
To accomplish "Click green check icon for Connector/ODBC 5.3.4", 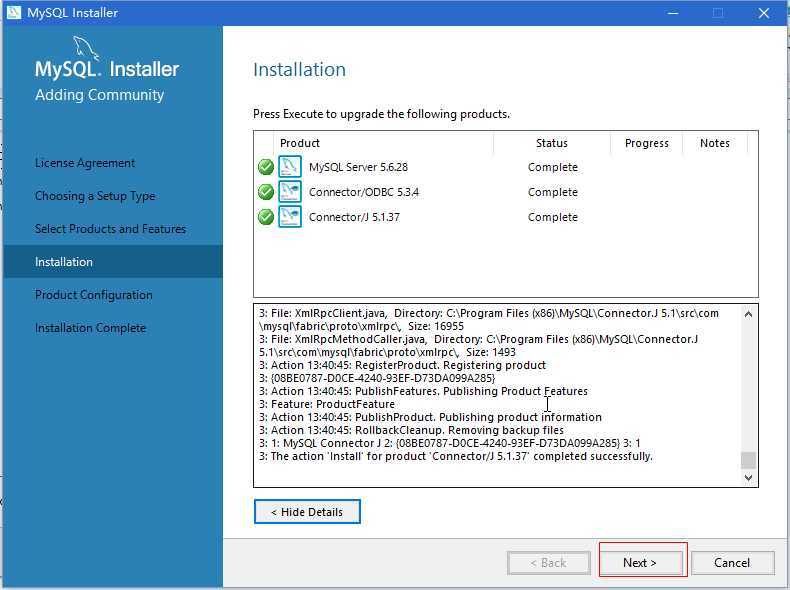I will point(266,192).
